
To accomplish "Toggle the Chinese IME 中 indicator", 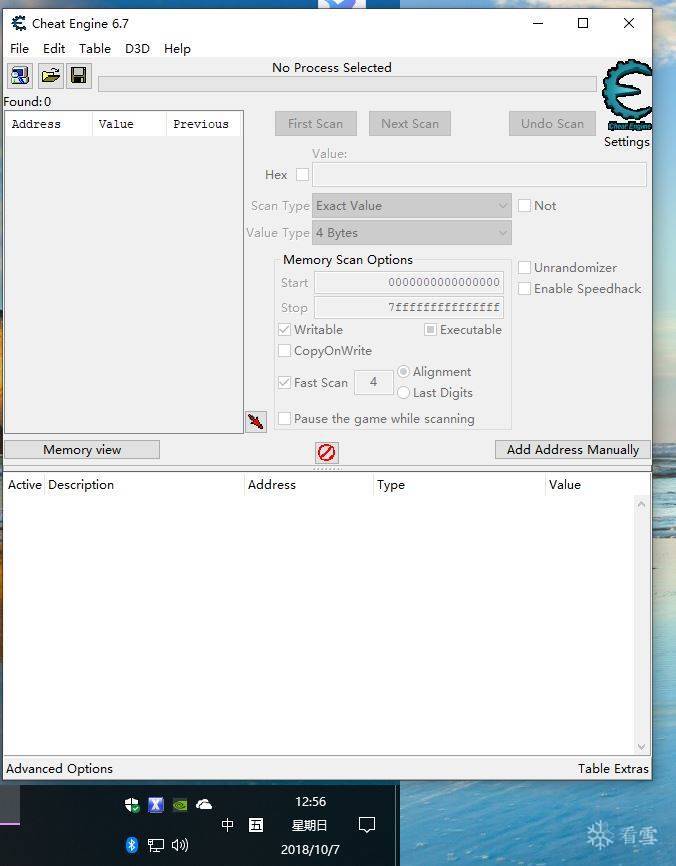I will 228,825.
